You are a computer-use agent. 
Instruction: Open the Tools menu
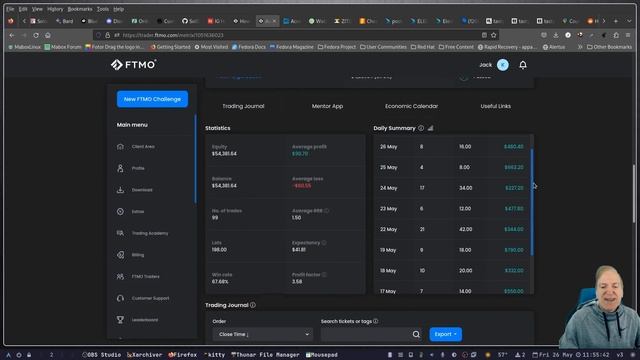coord(102,9)
